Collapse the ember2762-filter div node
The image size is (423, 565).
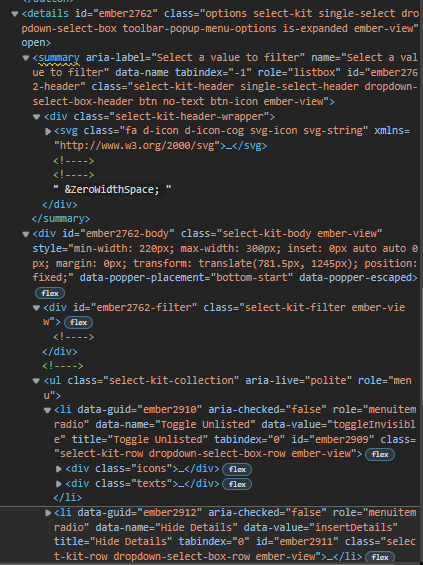[36, 308]
